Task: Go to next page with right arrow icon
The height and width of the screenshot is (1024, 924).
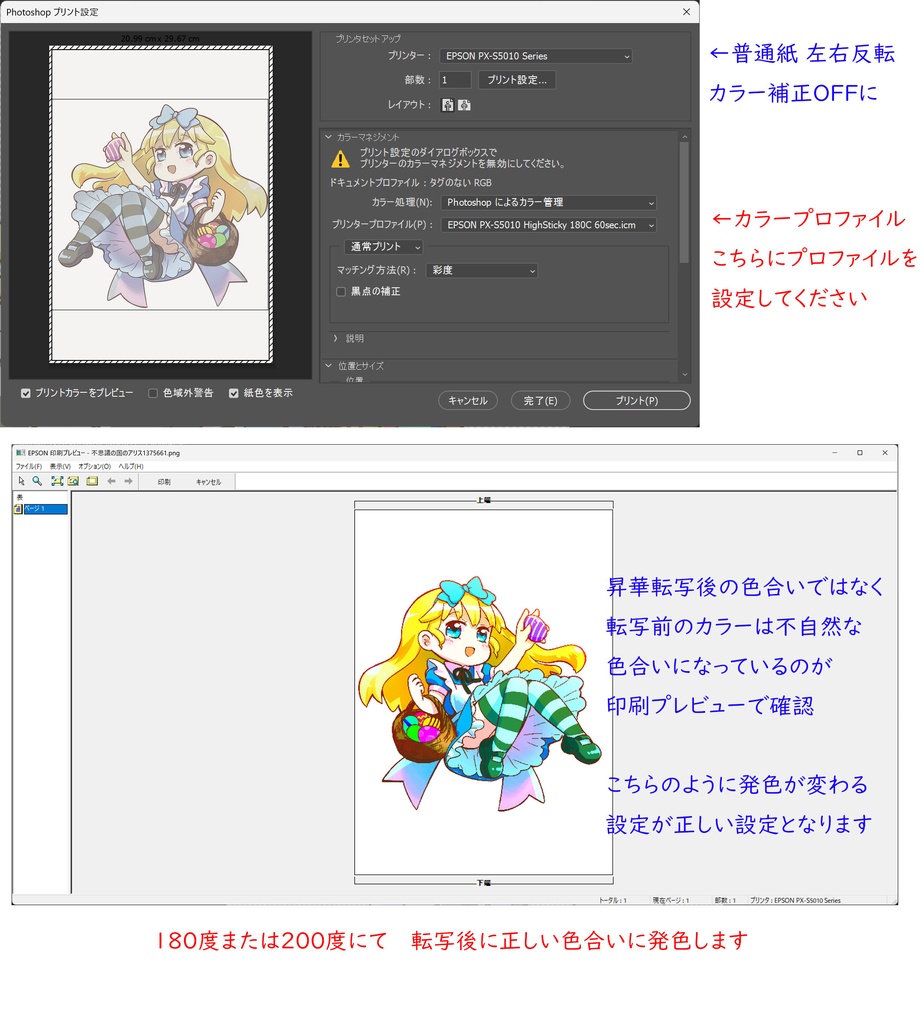Action: tap(129, 481)
